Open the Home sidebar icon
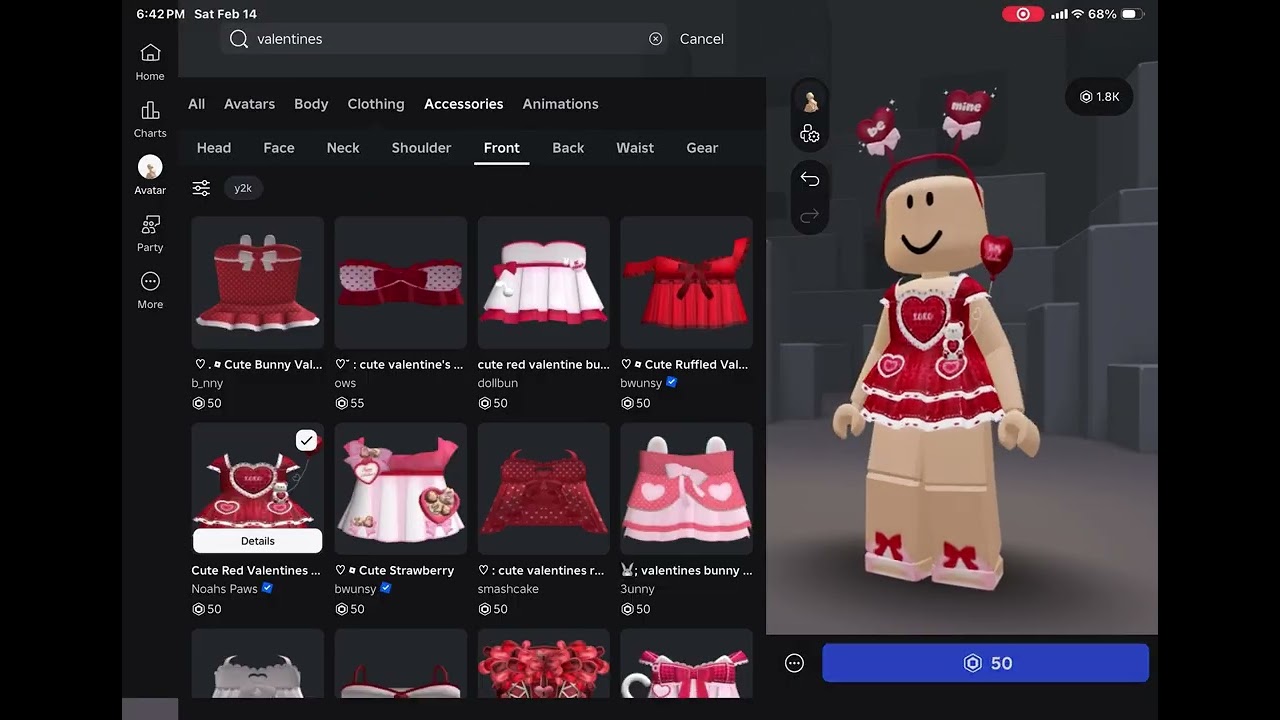Image resolution: width=1280 pixels, height=720 pixels. click(x=150, y=61)
